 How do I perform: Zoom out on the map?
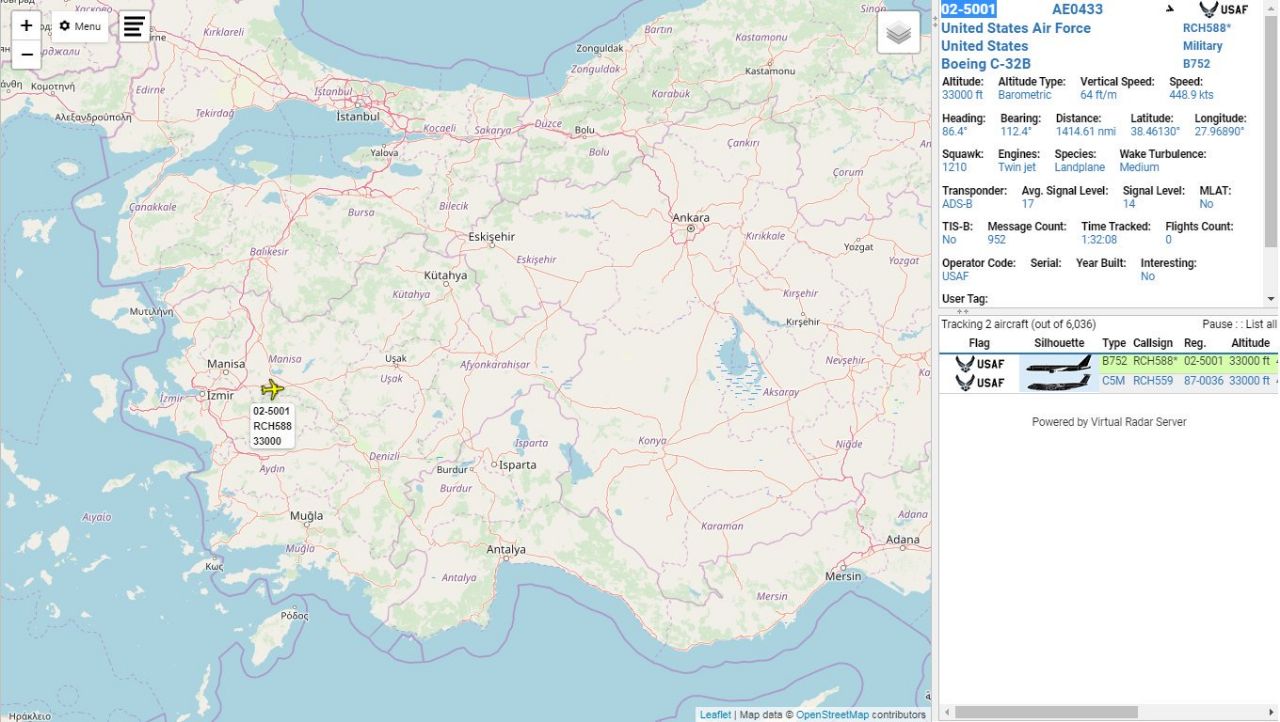(26, 55)
